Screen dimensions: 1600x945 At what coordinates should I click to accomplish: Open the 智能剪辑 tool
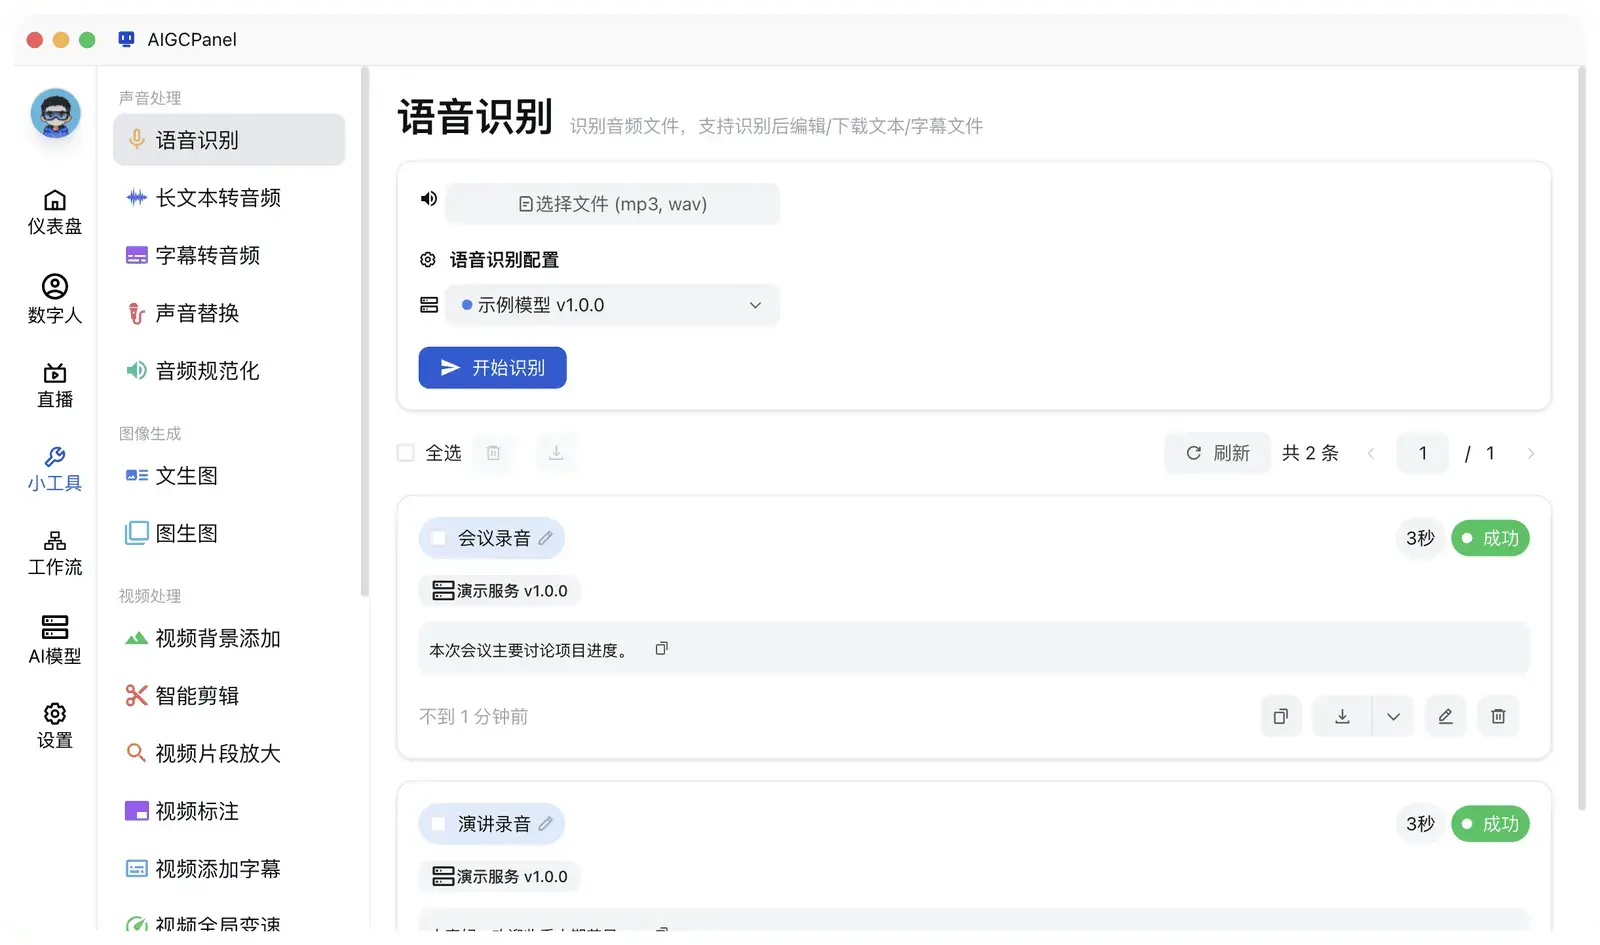(x=229, y=696)
